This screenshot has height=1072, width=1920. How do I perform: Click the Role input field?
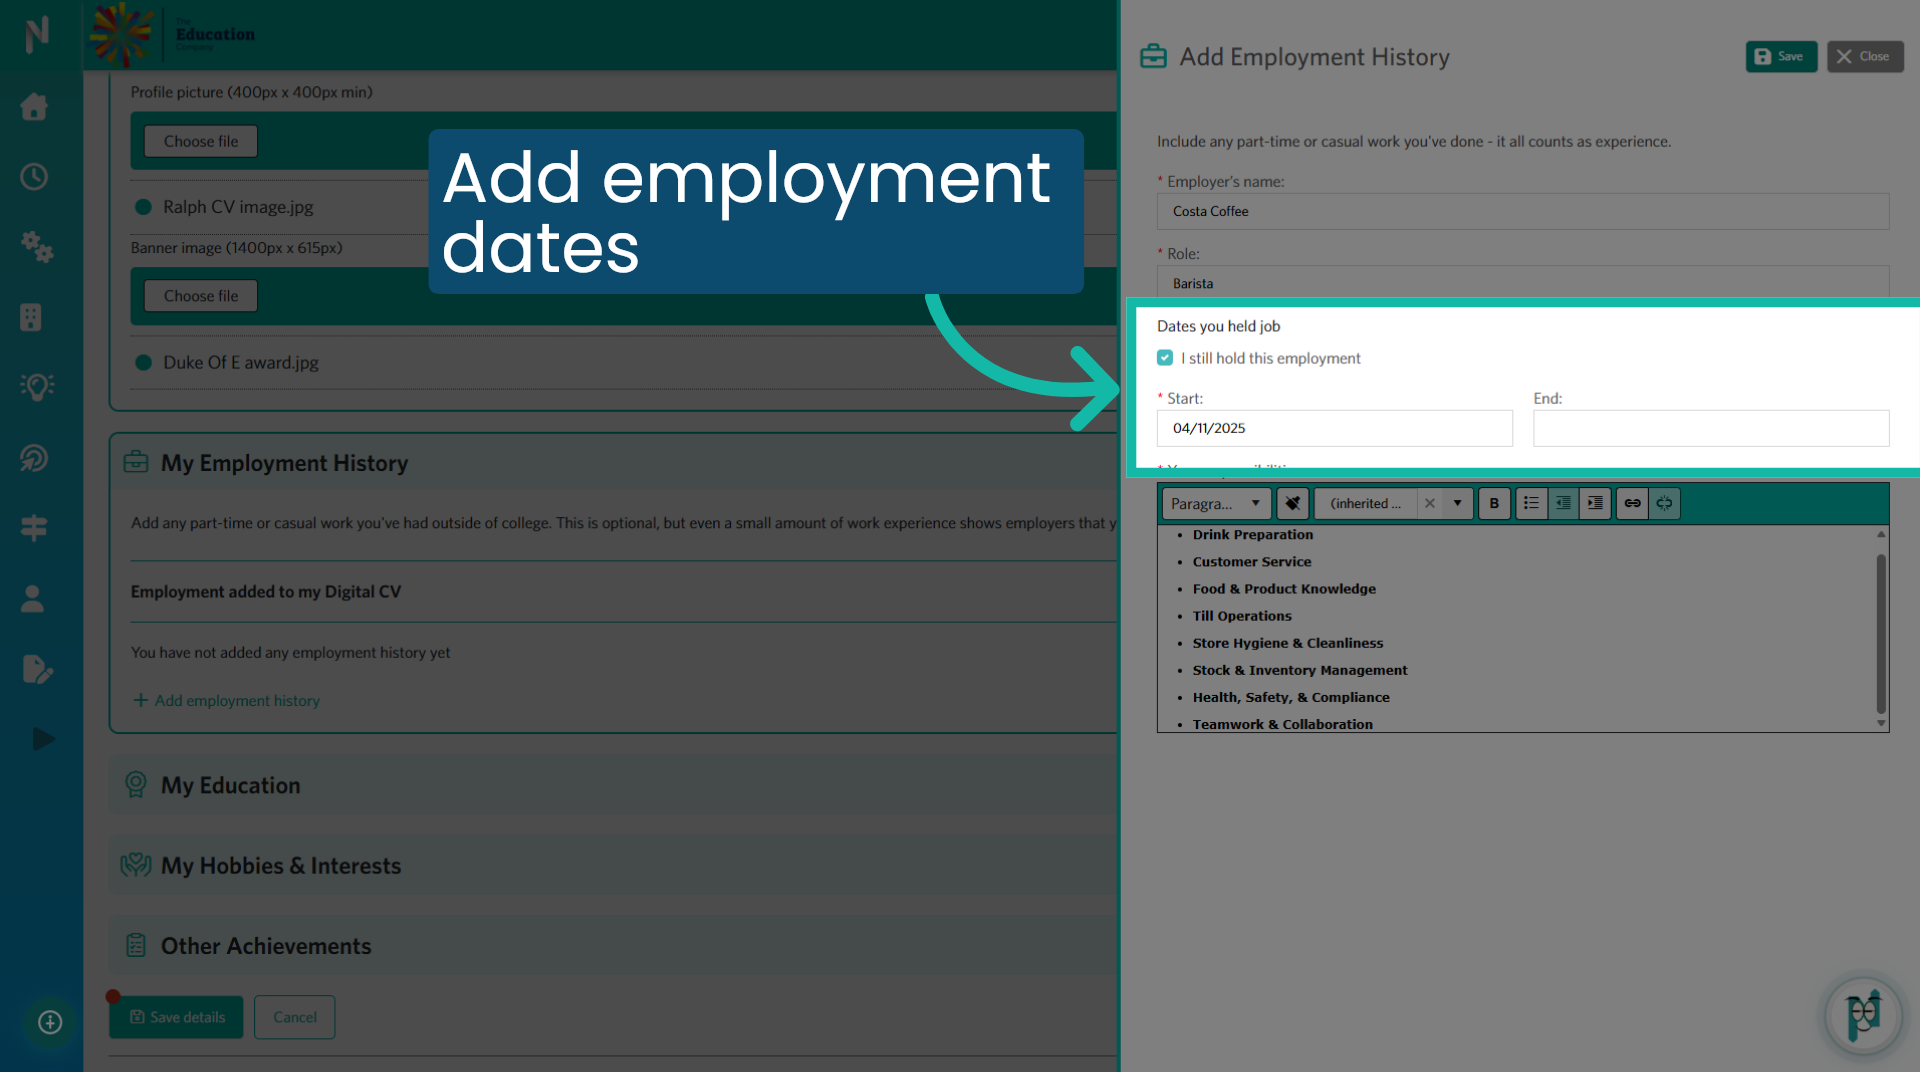(1523, 283)
